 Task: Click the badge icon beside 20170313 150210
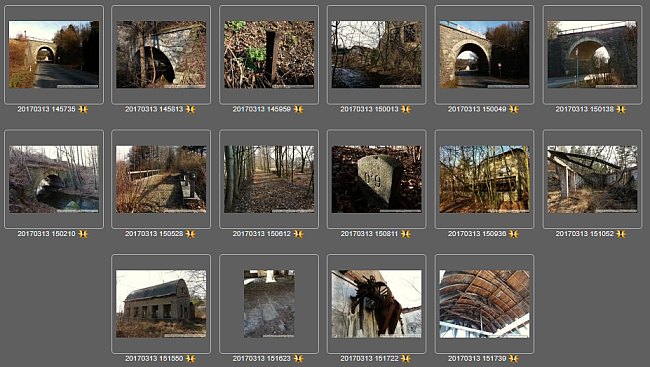coord(83,234)
